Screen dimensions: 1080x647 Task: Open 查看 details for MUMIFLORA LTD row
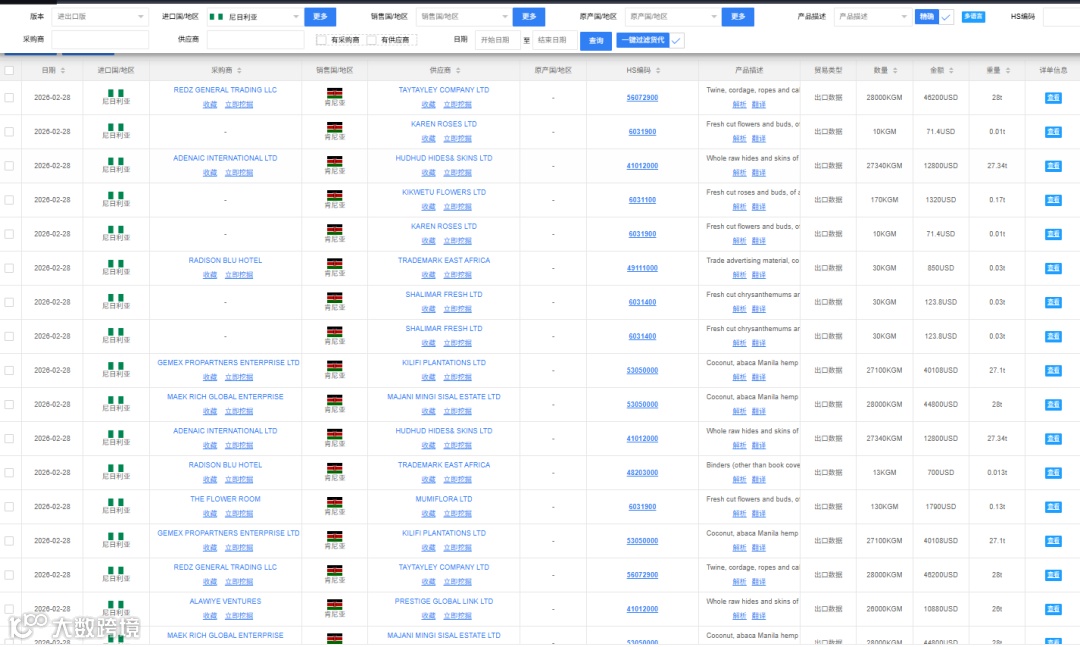[1053, 506]
